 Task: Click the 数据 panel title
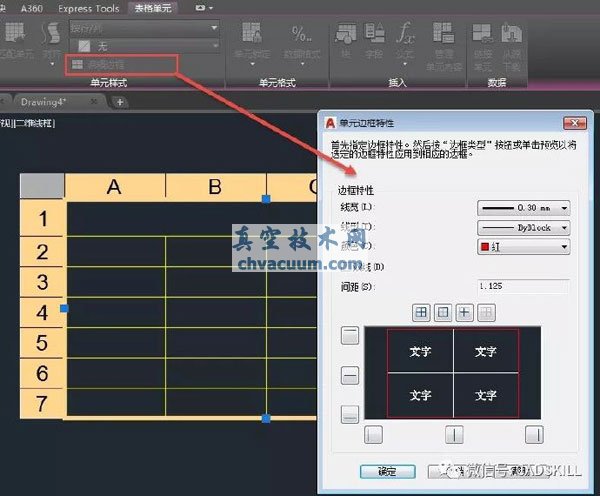[497, 82]
